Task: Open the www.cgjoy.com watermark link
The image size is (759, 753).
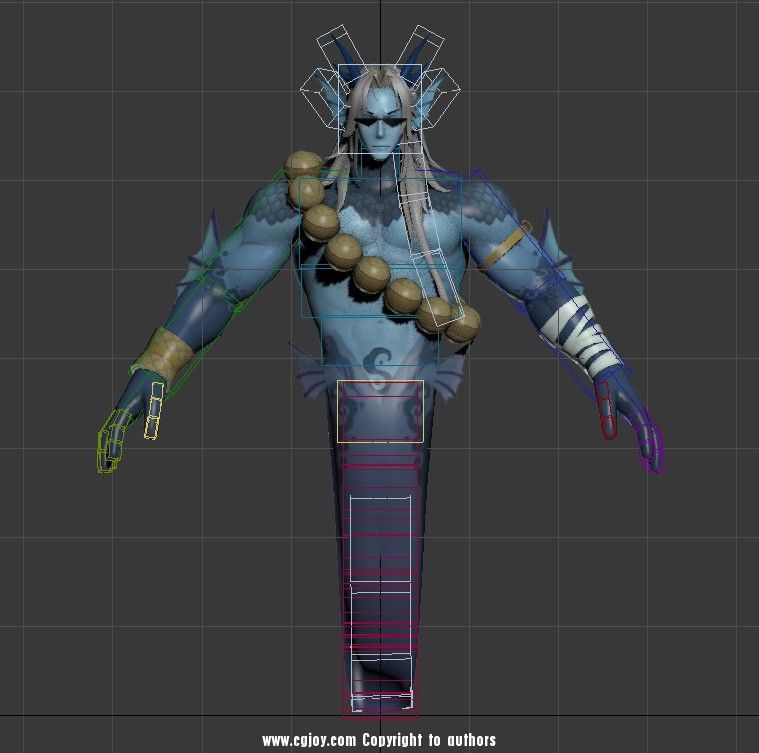Action: (x=308, y=740)
